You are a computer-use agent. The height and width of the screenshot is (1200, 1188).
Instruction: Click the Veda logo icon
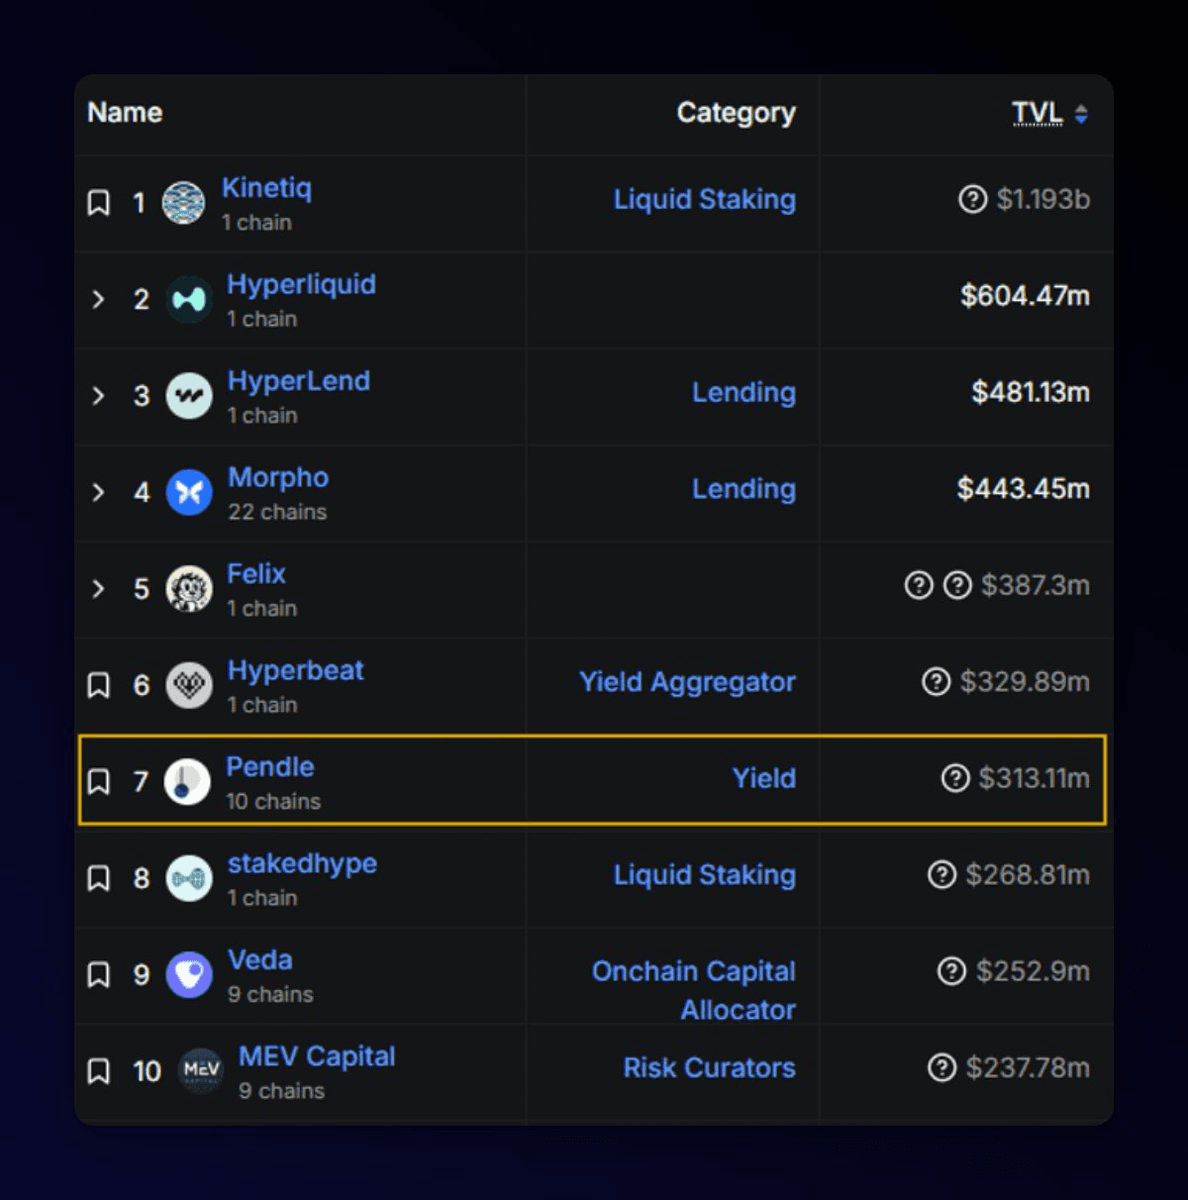(189, 974)
